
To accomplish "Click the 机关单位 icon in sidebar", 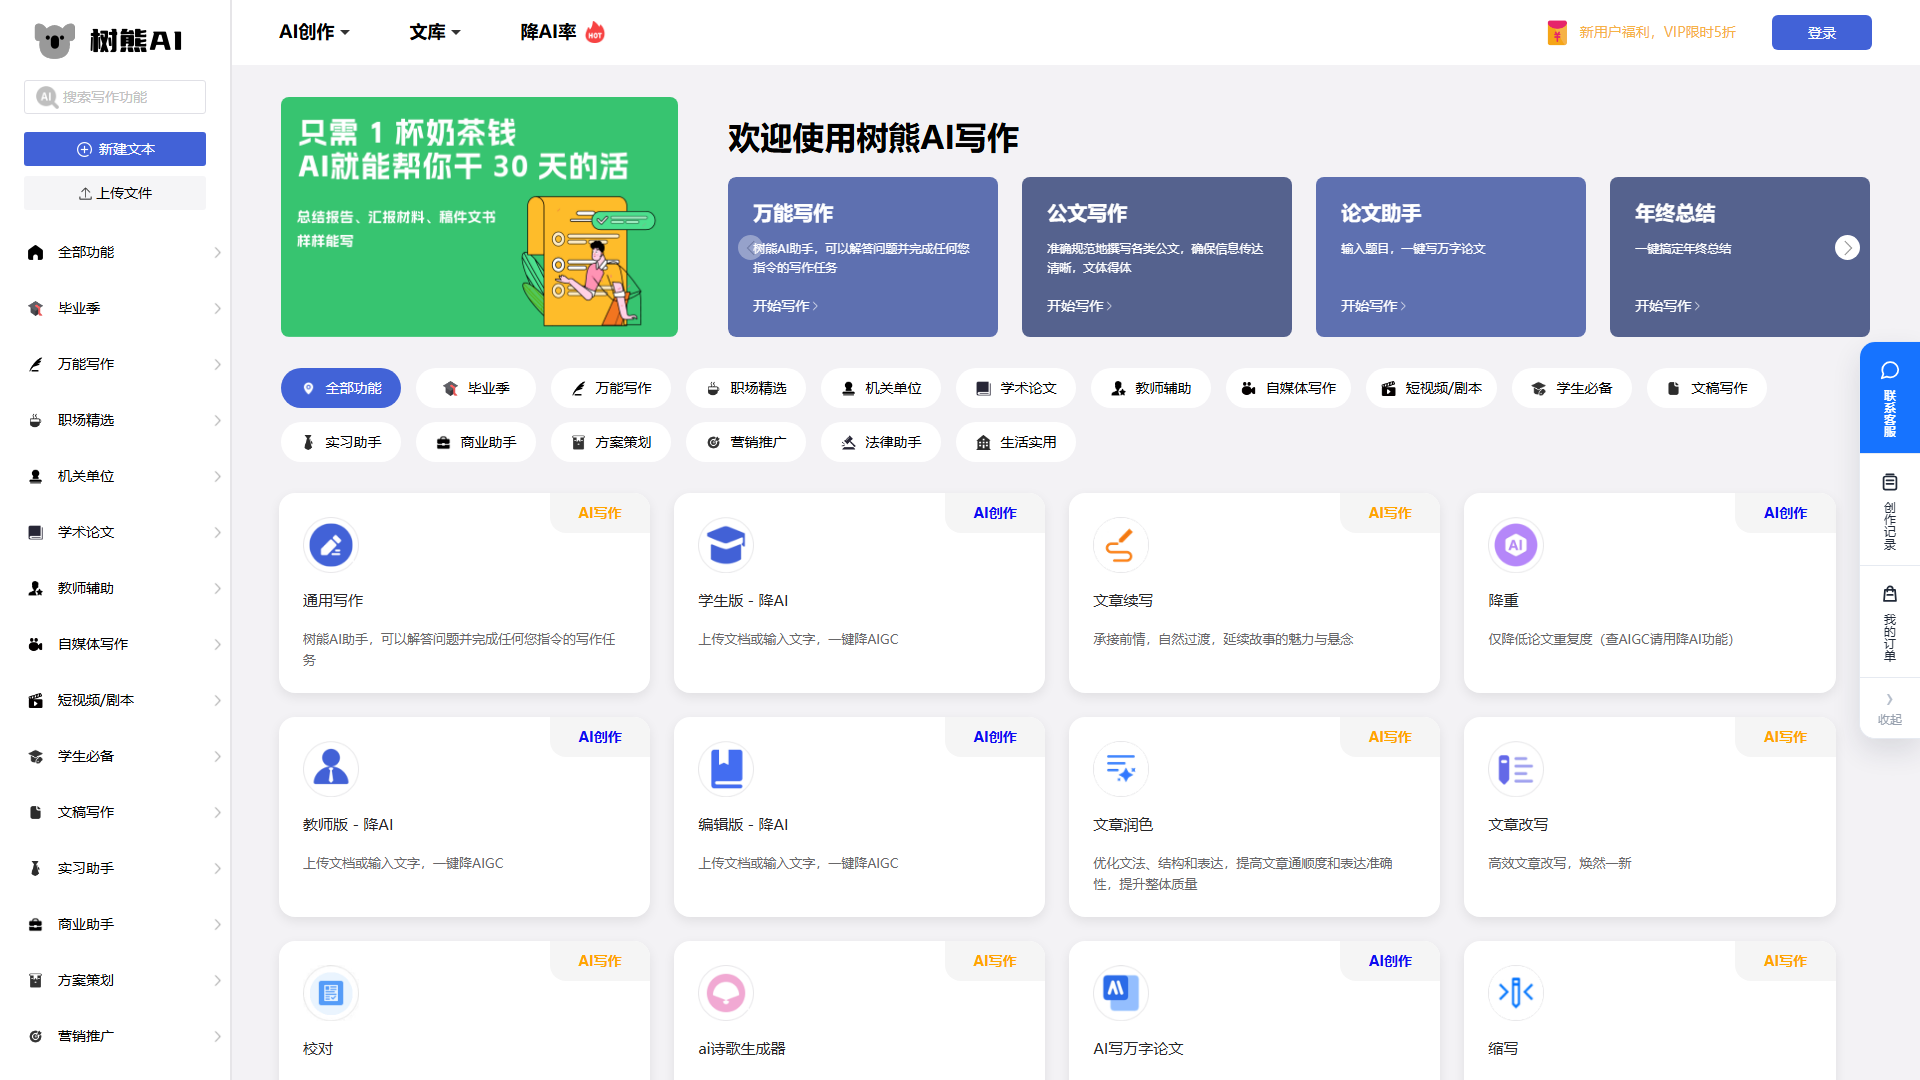I will coord(36,476).
